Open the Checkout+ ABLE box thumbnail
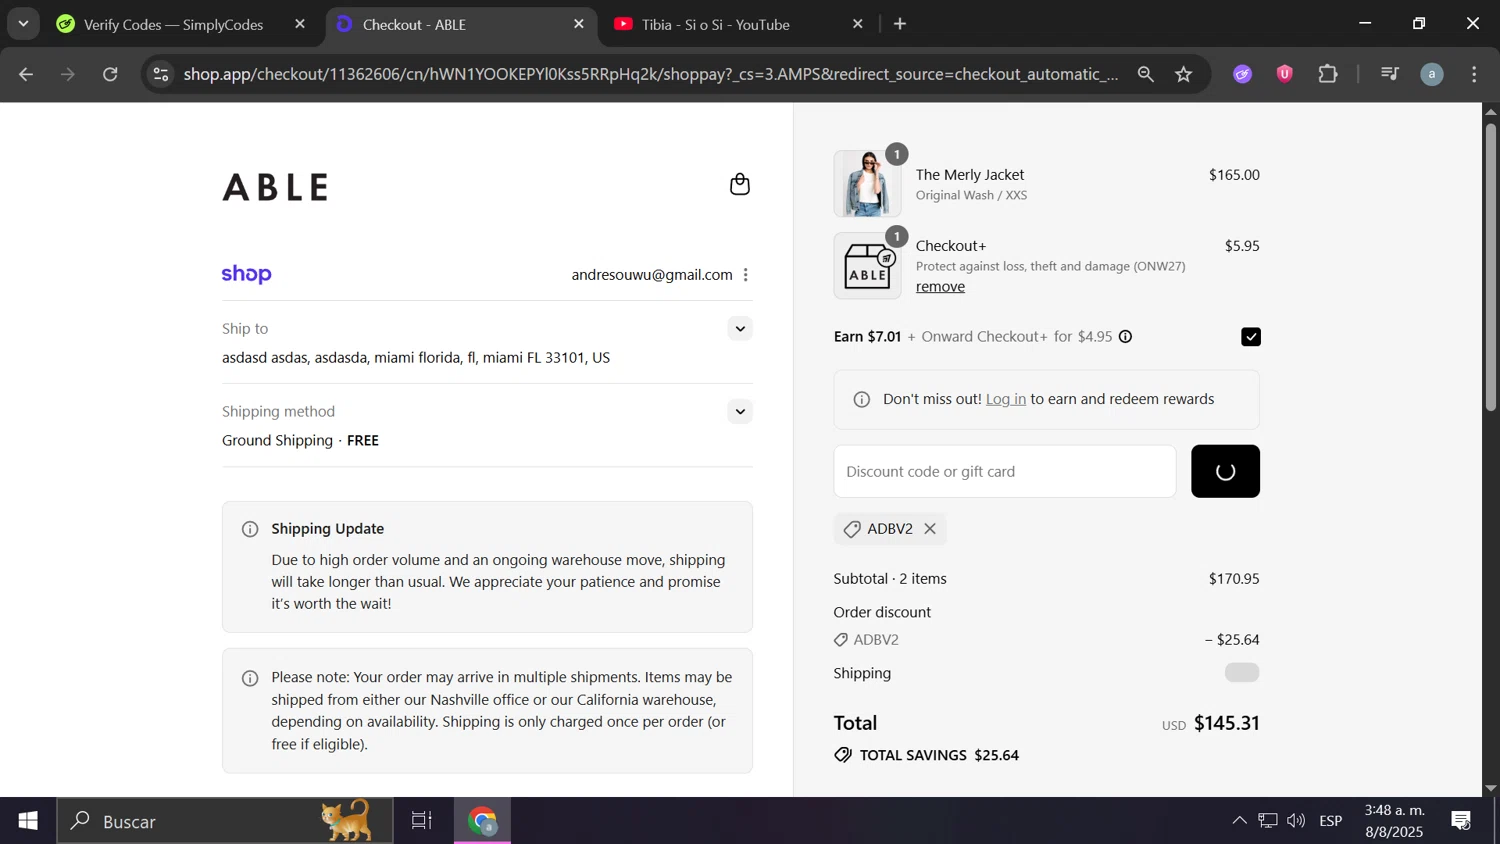The height and width of the screenshot is (844, 1500). coord(867,266)
